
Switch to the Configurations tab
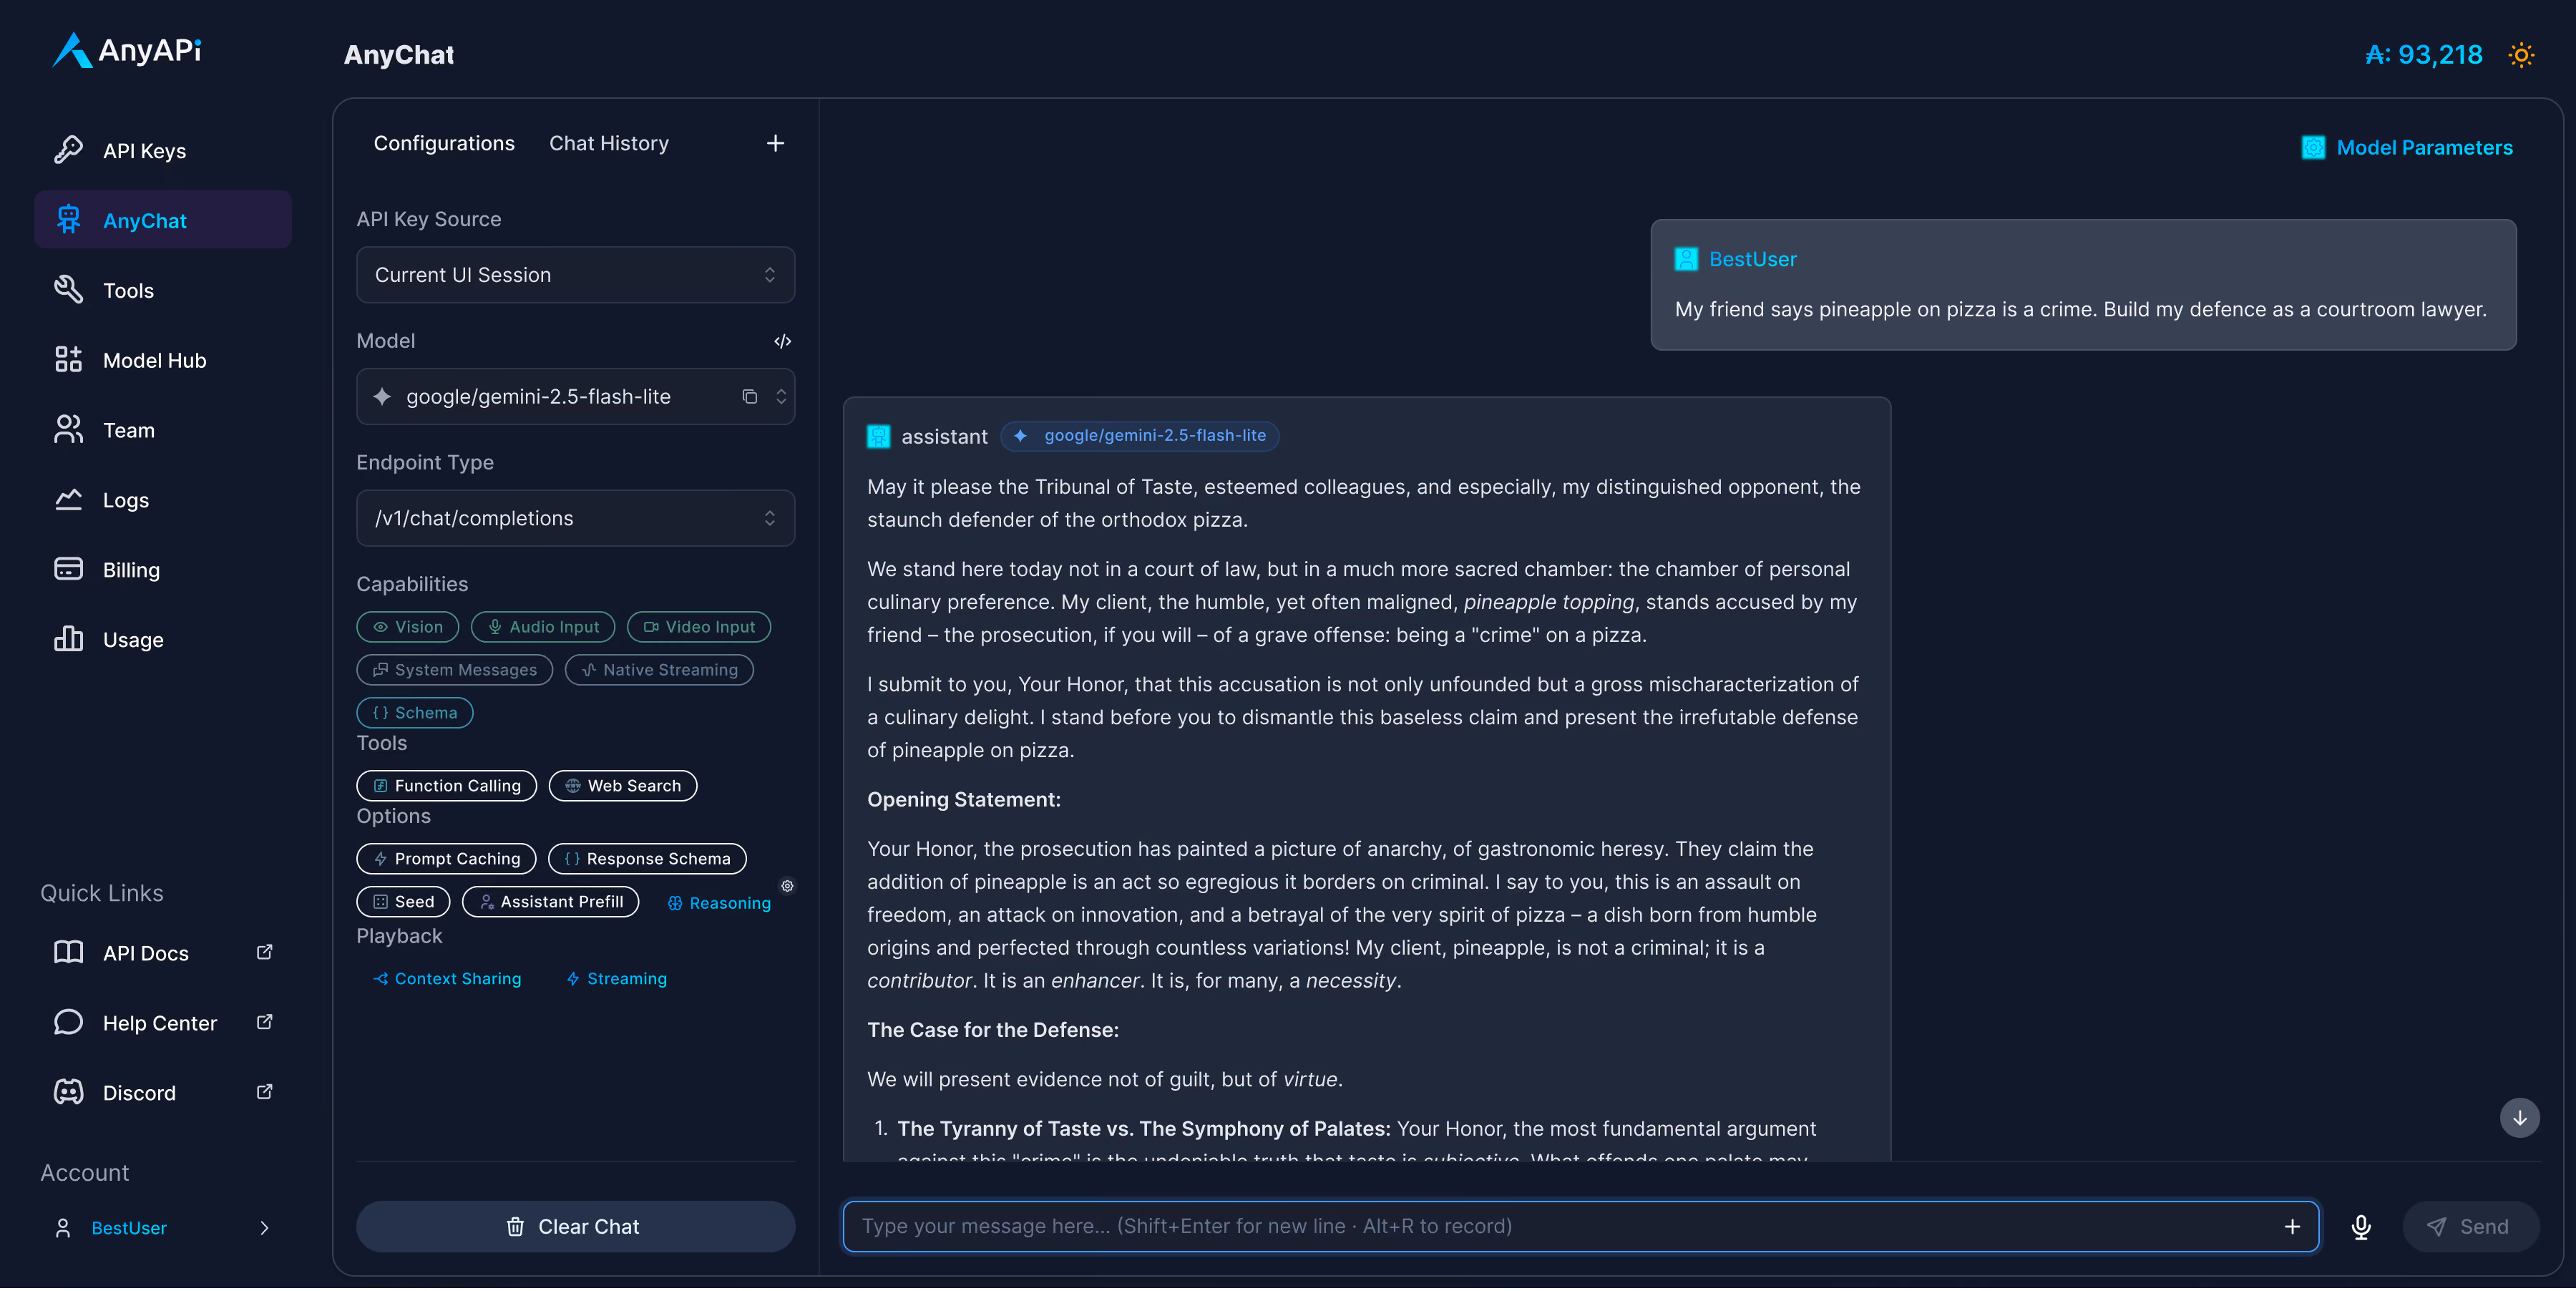click(444, 144)
